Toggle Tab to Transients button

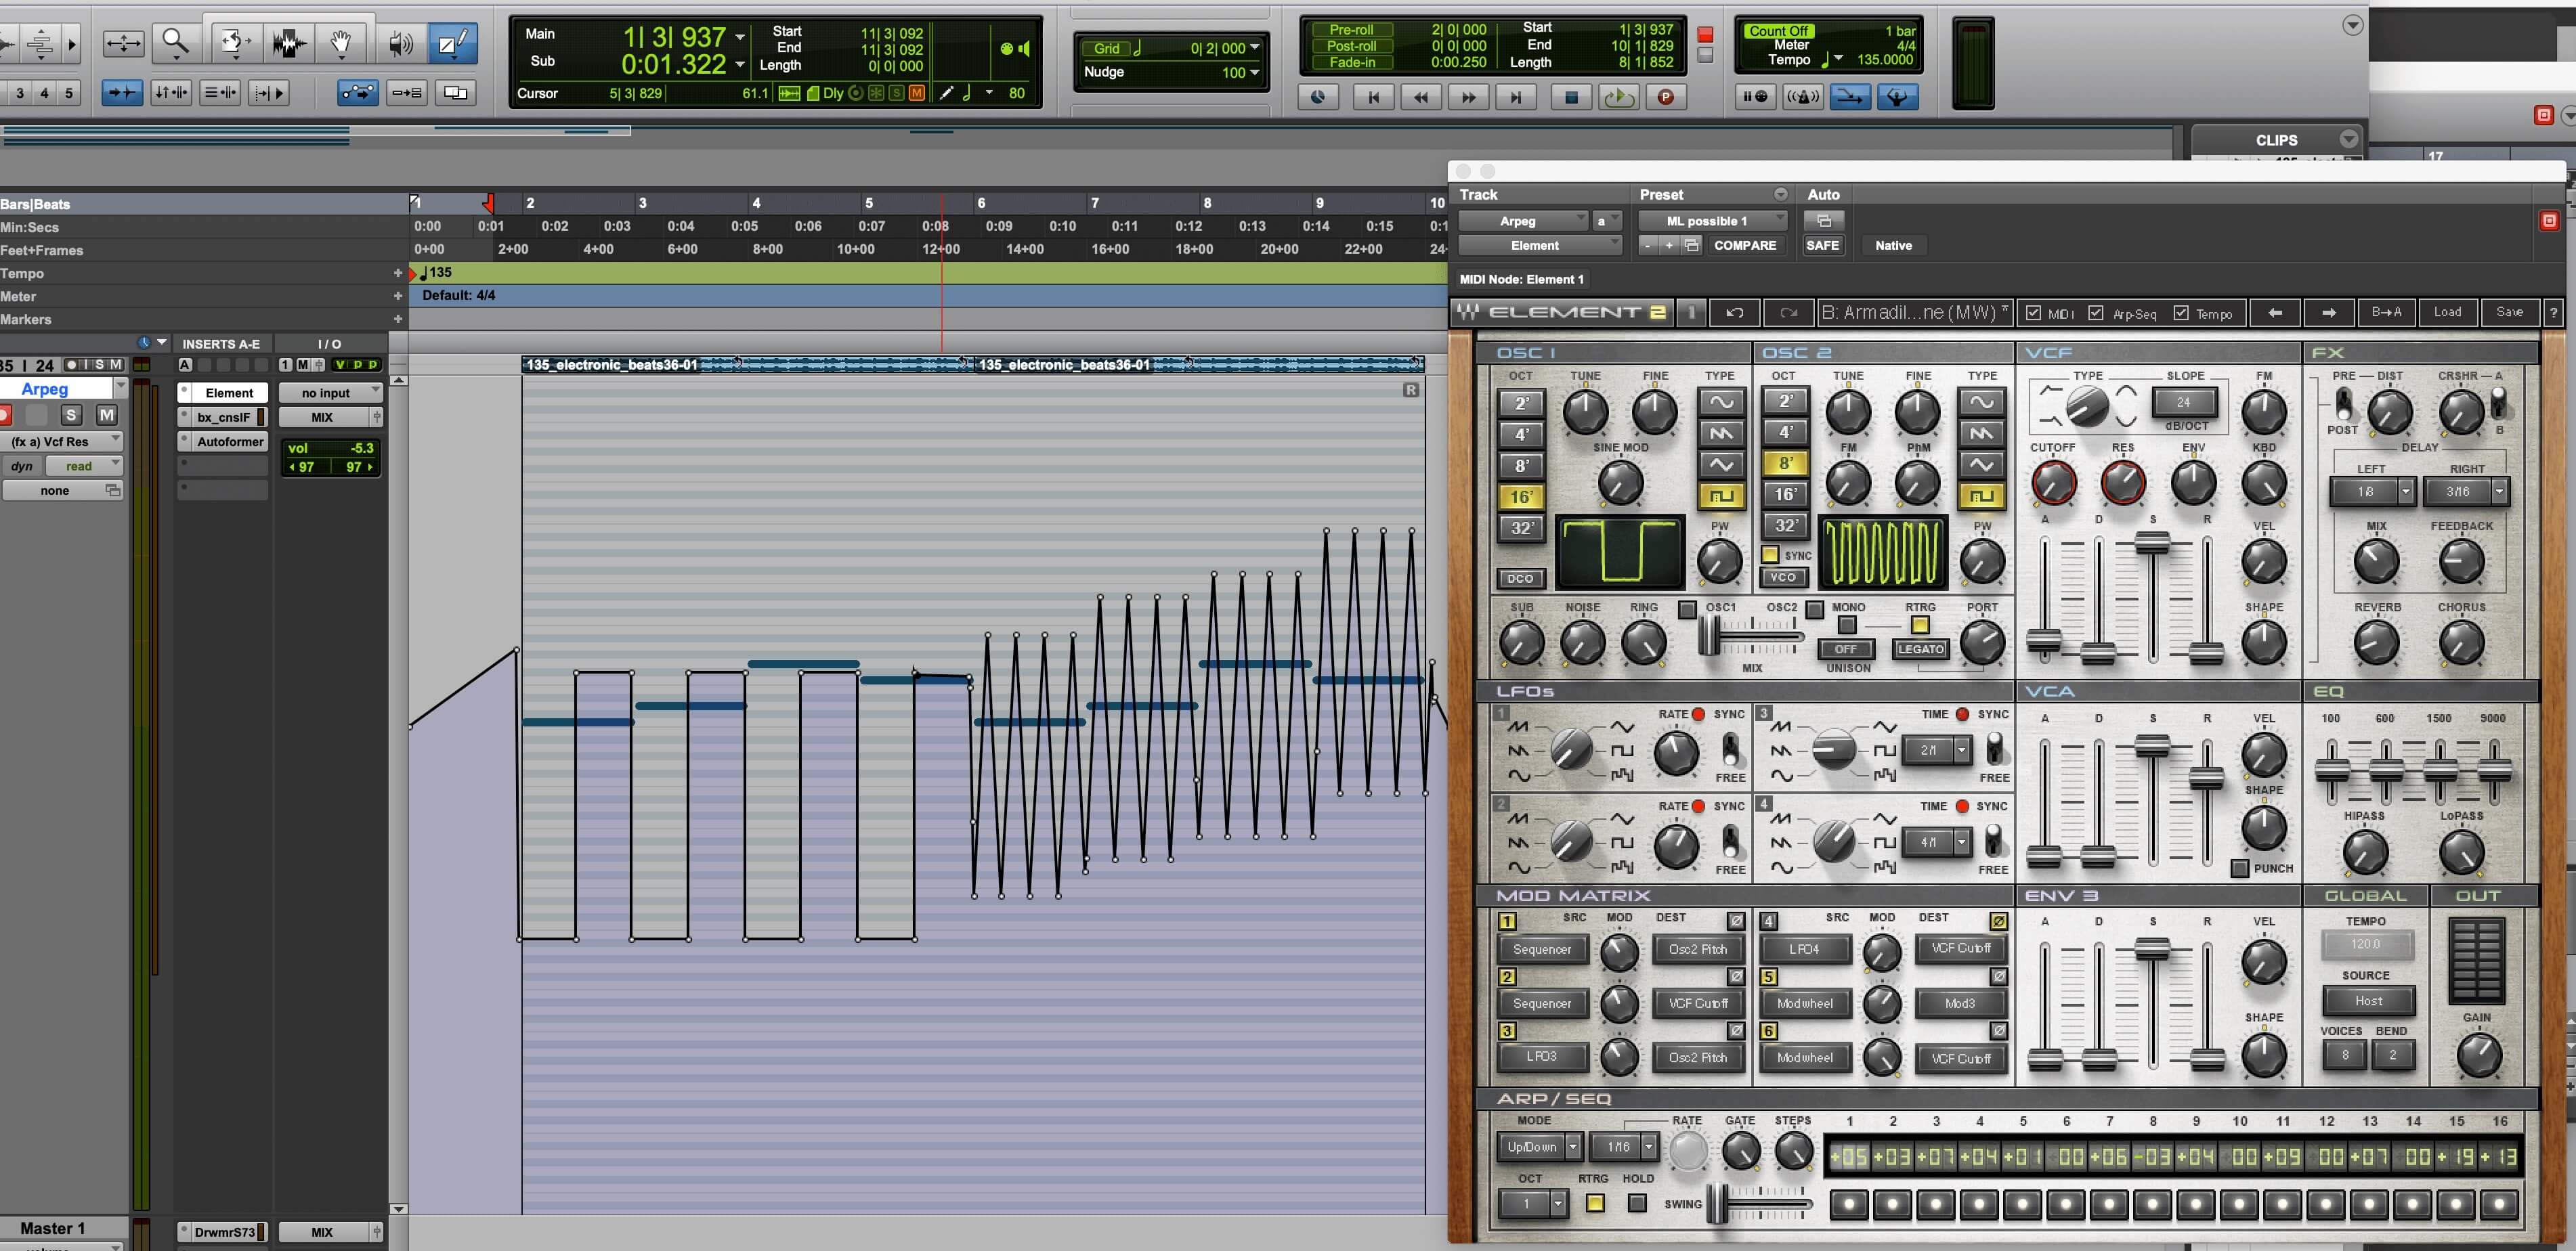point(122,93)
